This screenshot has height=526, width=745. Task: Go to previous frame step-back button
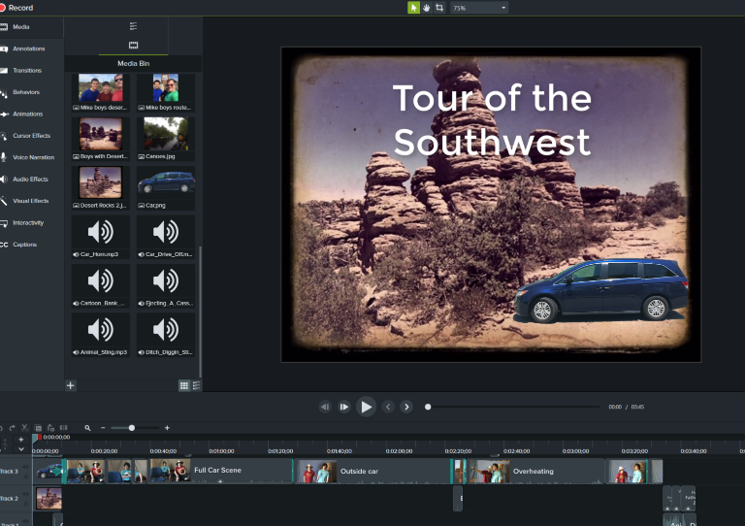click(325, 407)
